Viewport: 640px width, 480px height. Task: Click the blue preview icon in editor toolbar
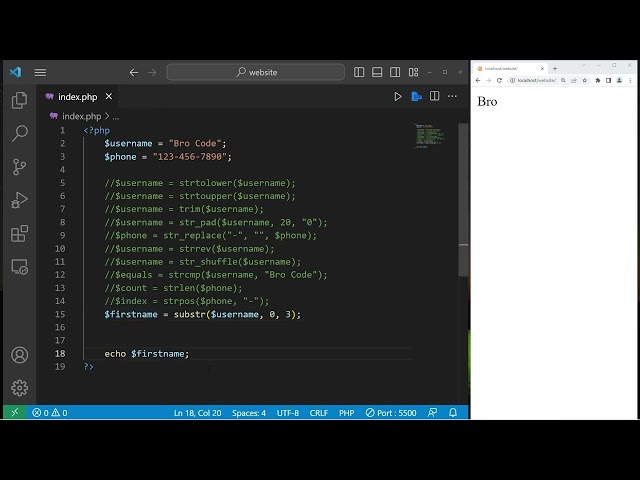pos(416,96)
